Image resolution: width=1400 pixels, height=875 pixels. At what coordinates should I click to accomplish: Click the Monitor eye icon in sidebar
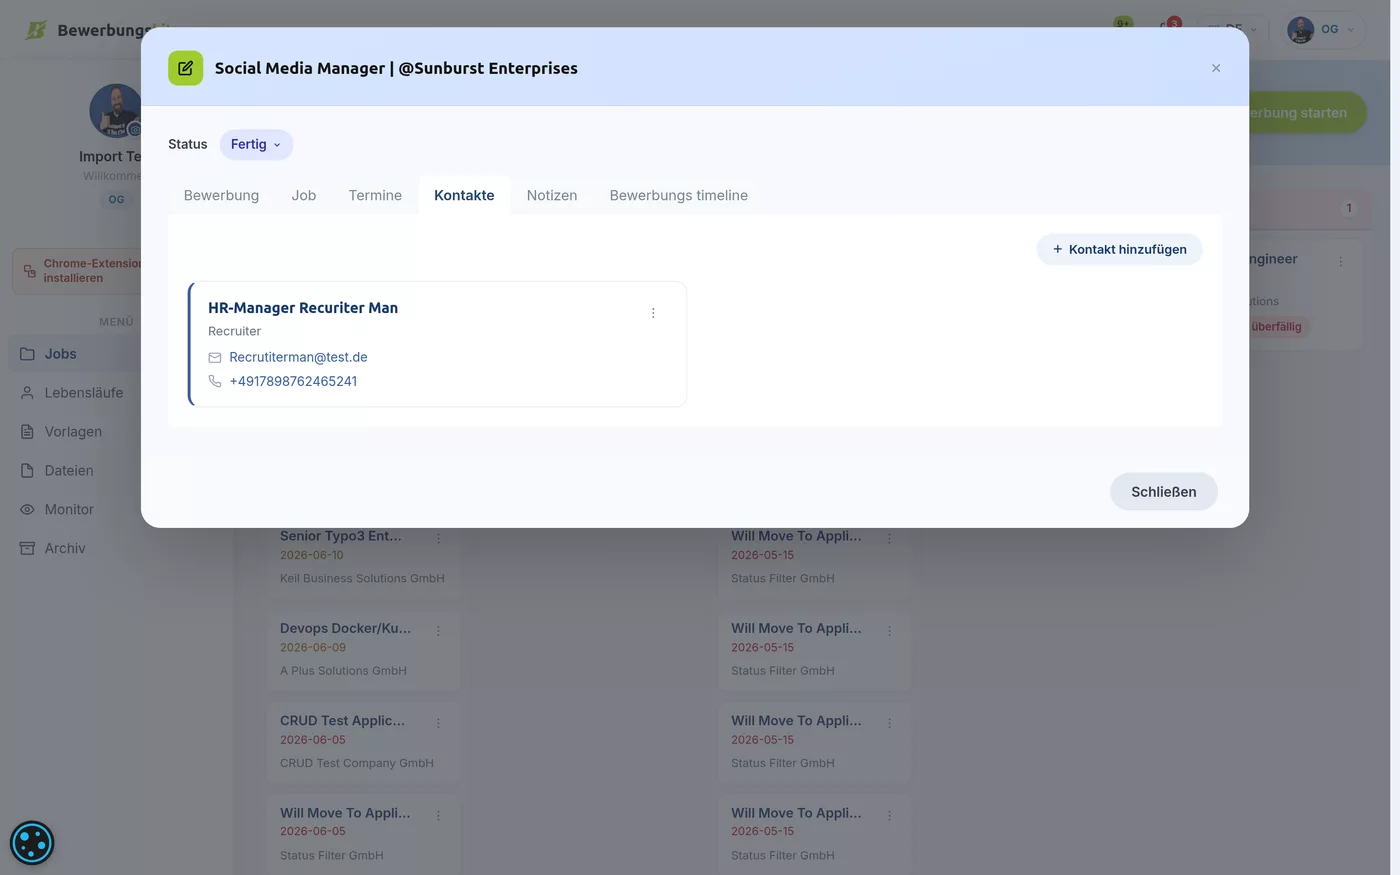27,510
